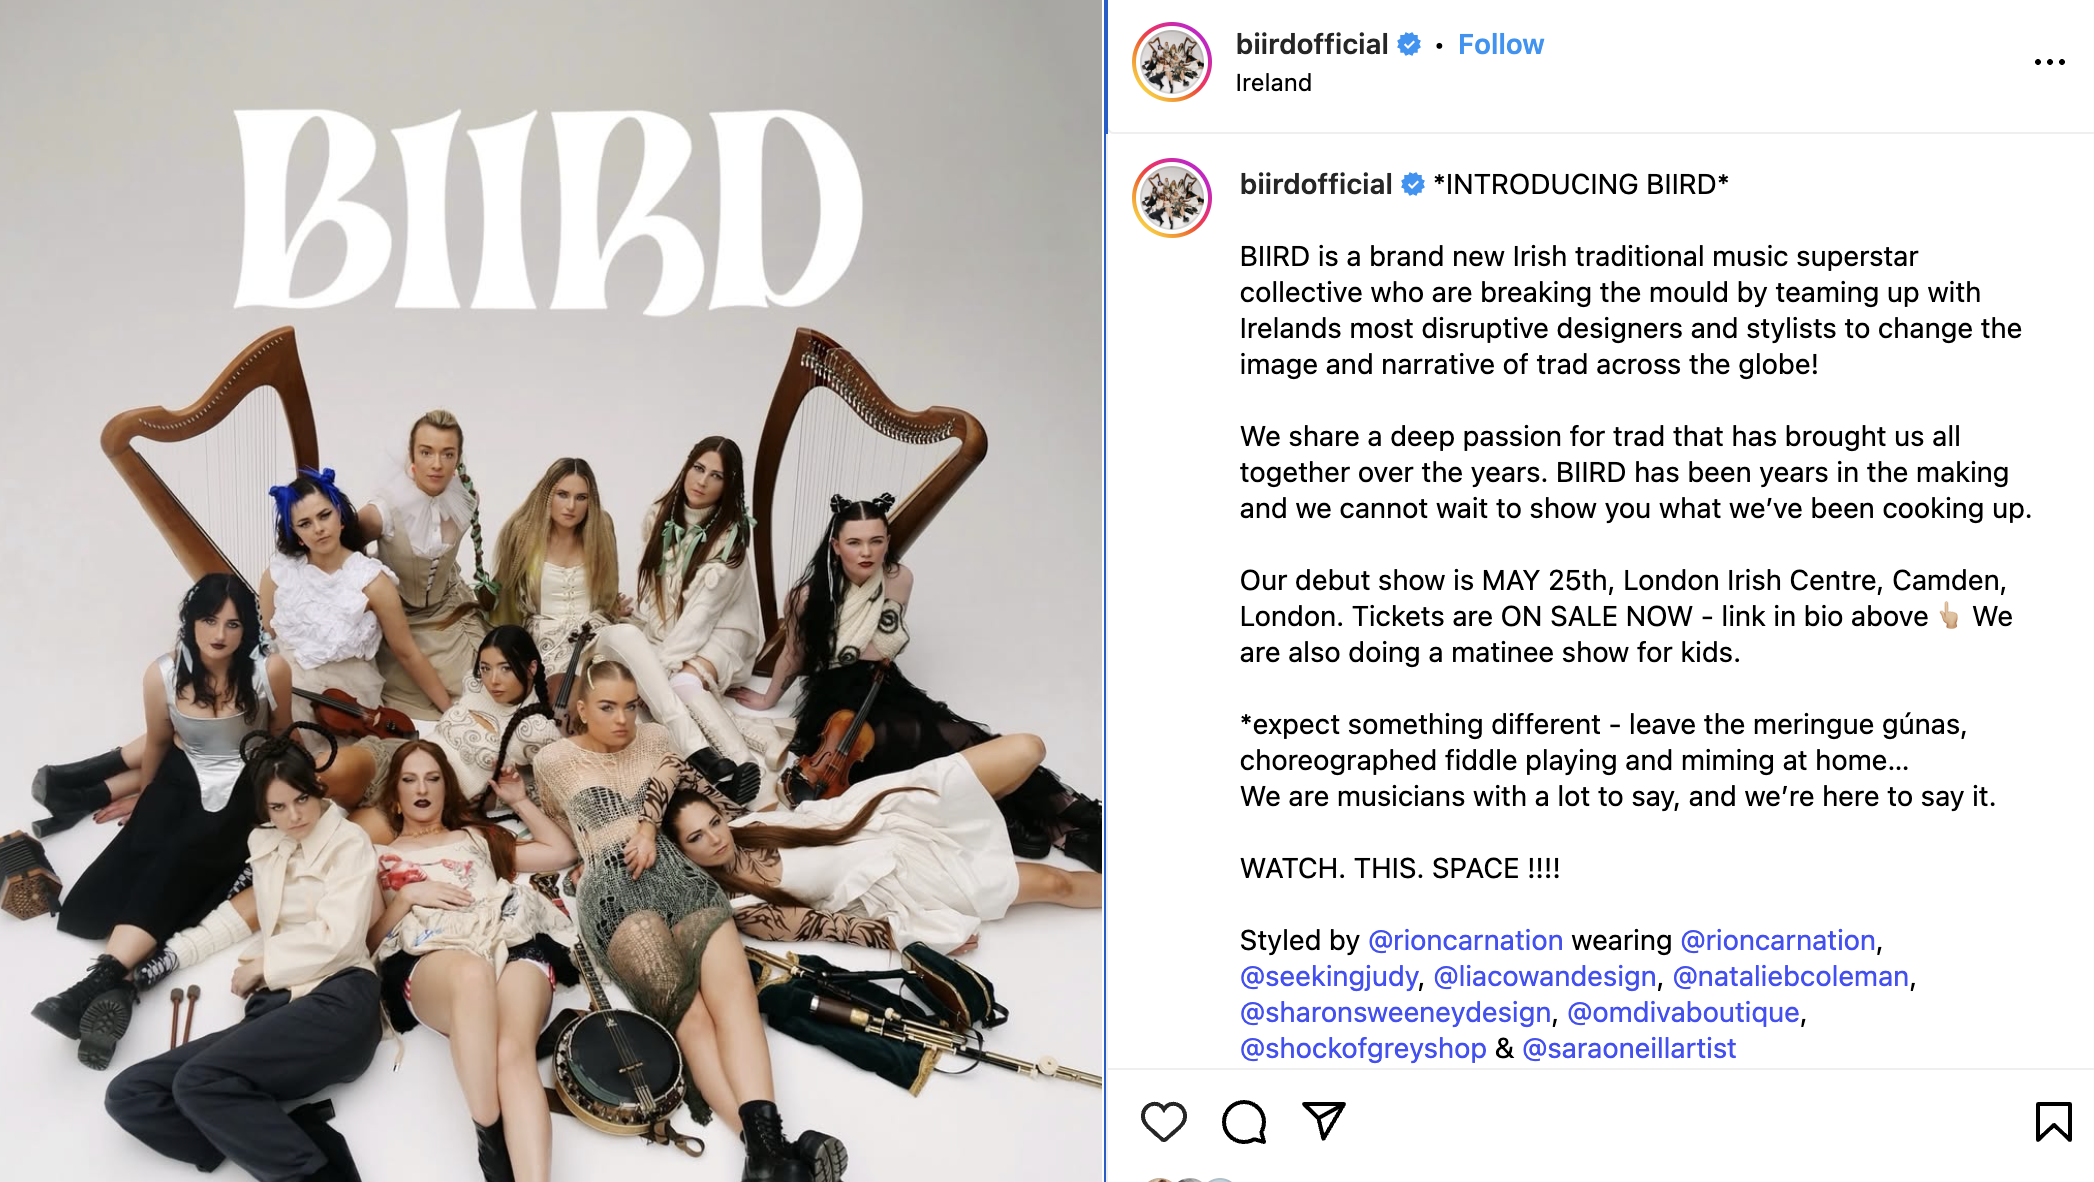Open comments with the speech bubble icon
Viewport: 2094px width, 1182px height.
pyautogui.click(x=1244, y=1121)
